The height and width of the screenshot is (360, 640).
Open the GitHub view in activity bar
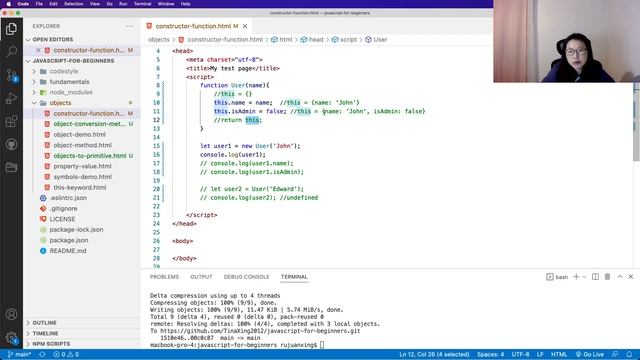tap(11, 144)
